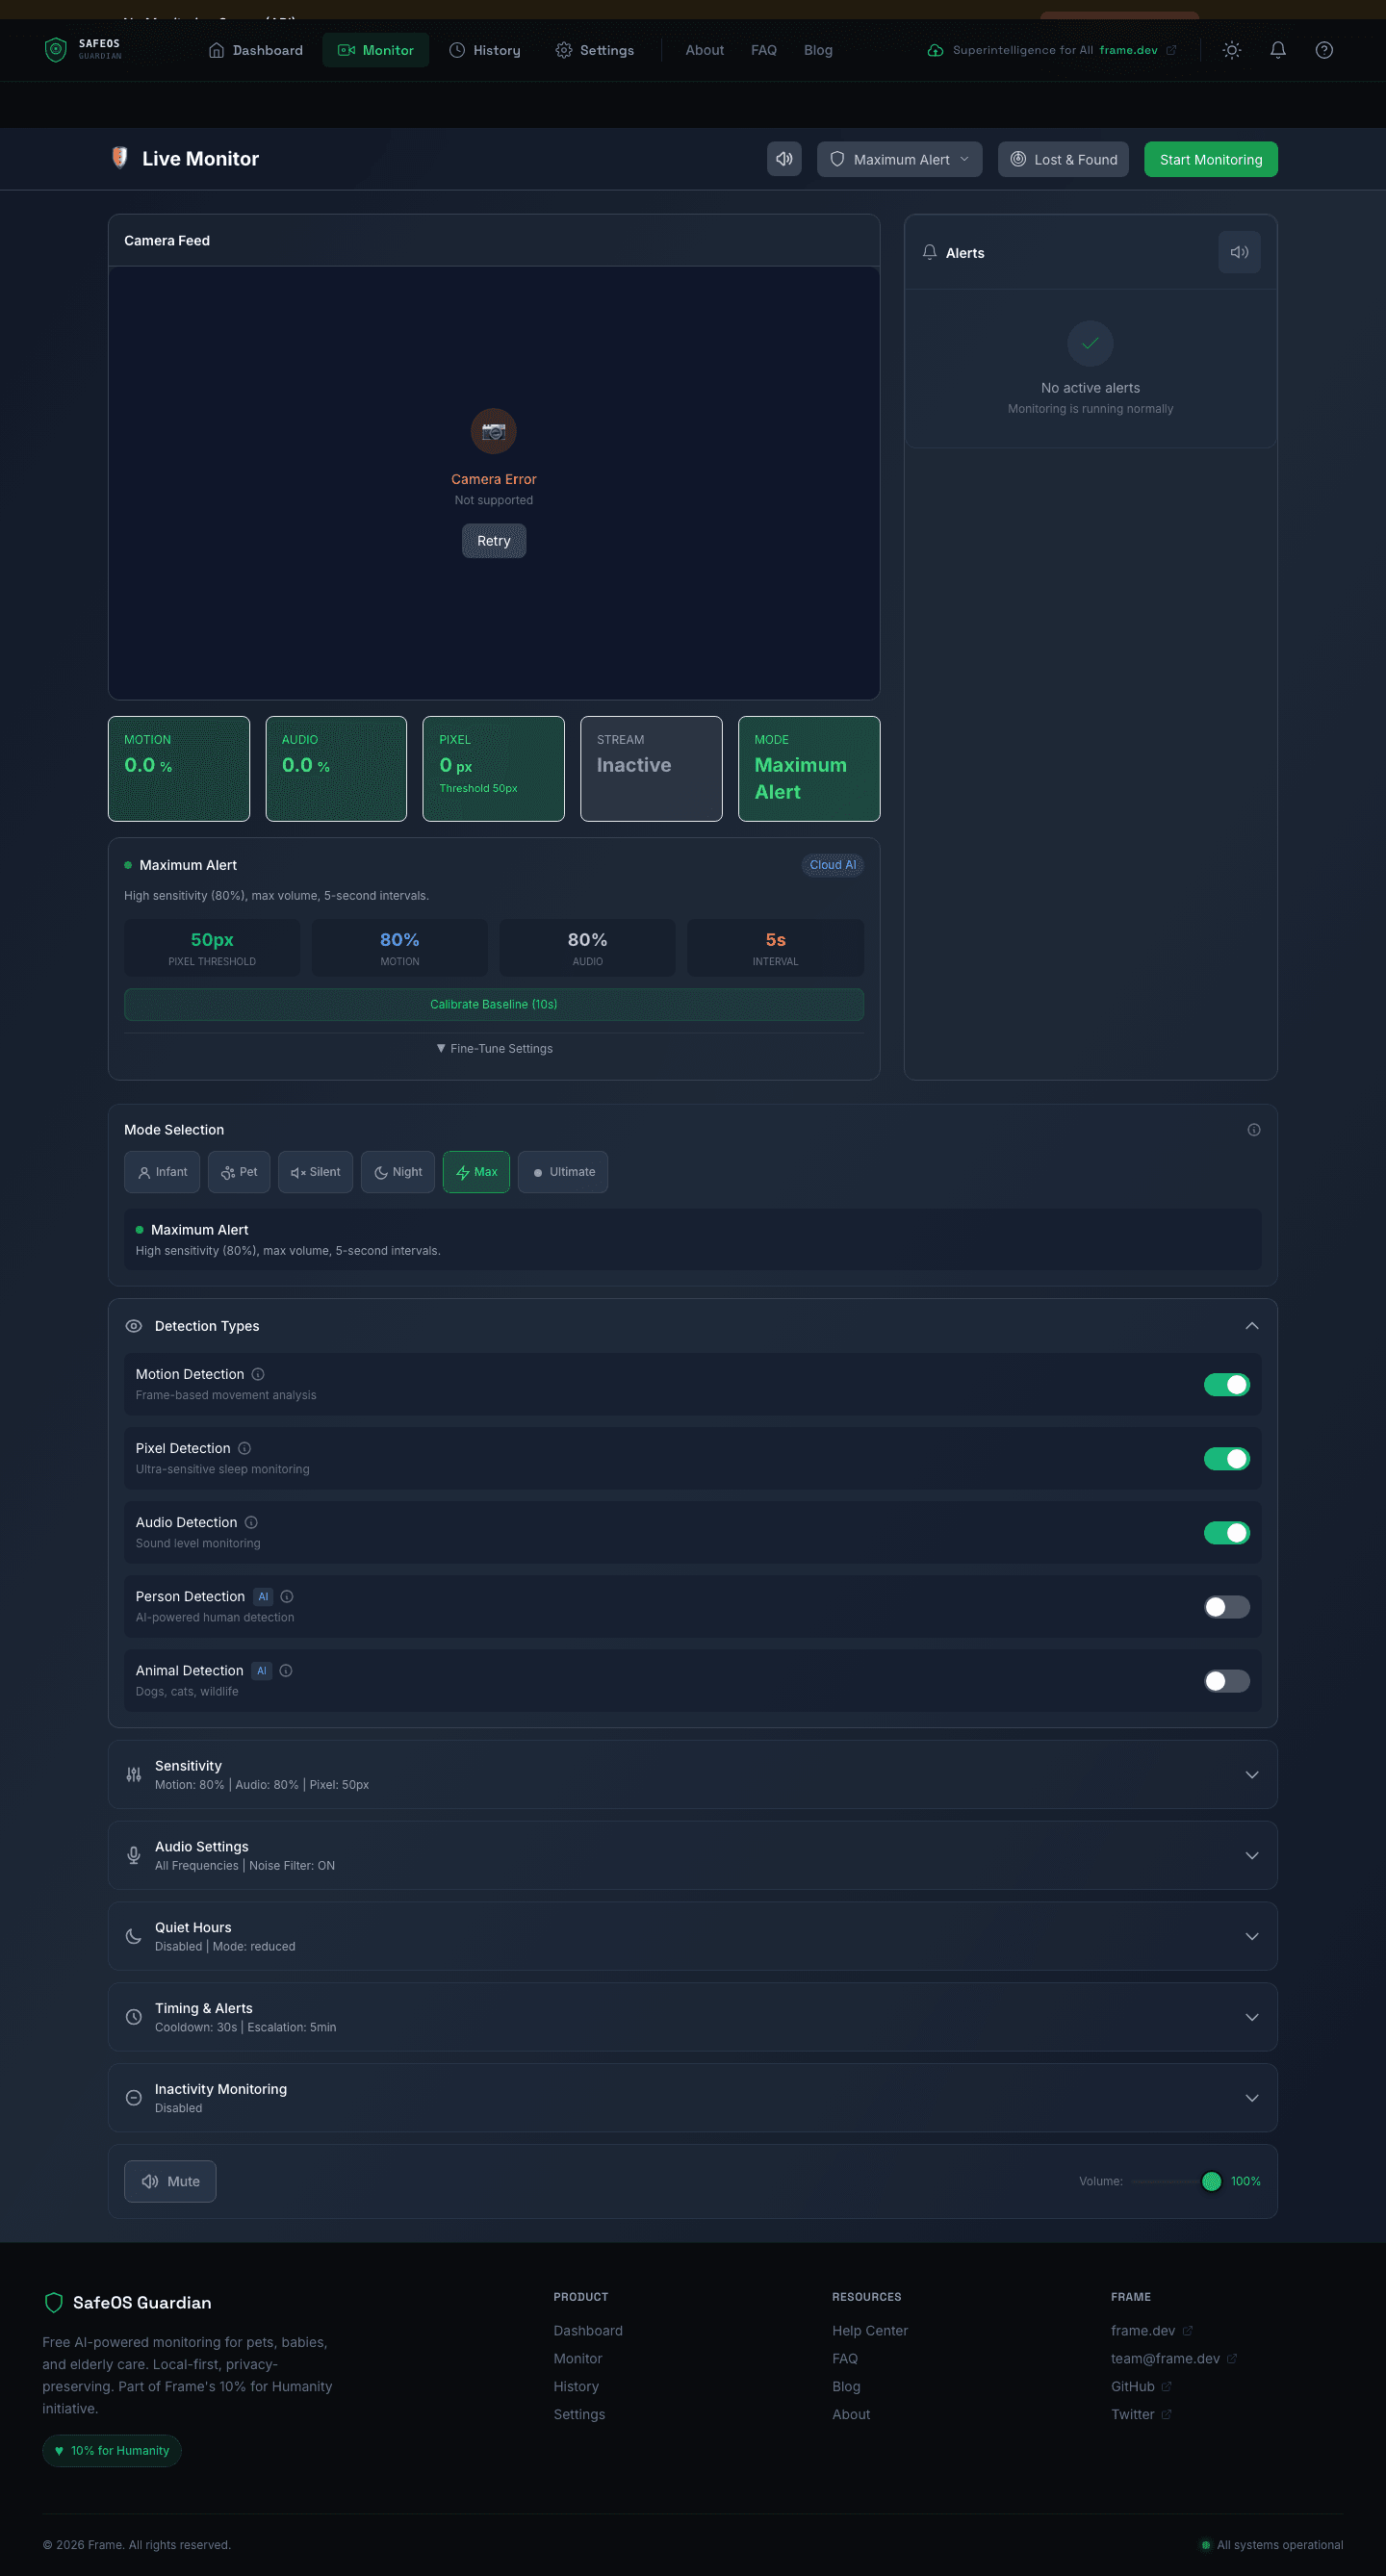Turn off Audio Detection toggle

pos(1226,1532)
